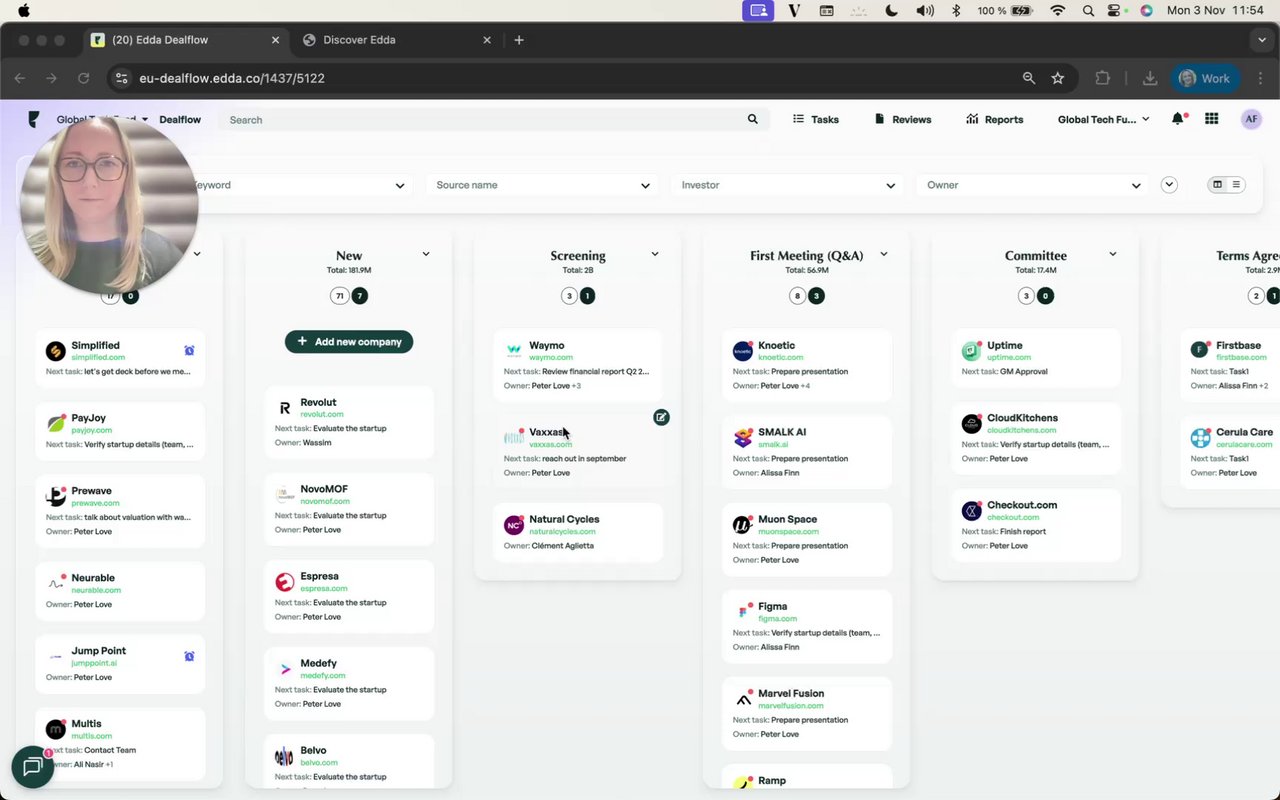Open the Owner filter dropdown

[1033, 185]
